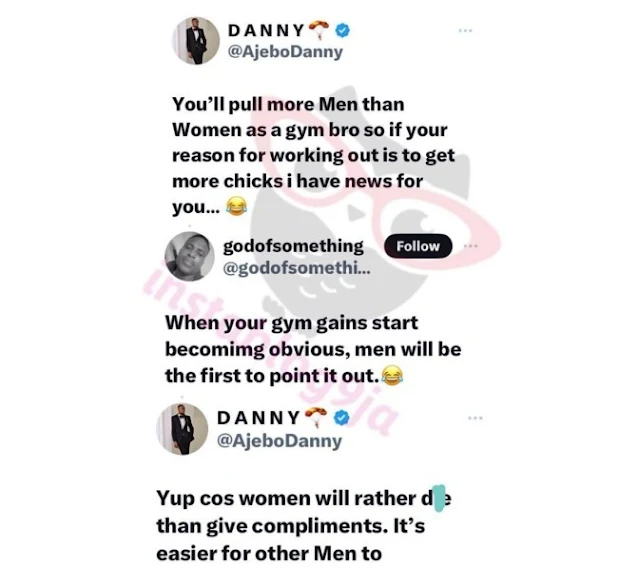Open DANNY's profile picture in first tweet

[x=196, y=41]
